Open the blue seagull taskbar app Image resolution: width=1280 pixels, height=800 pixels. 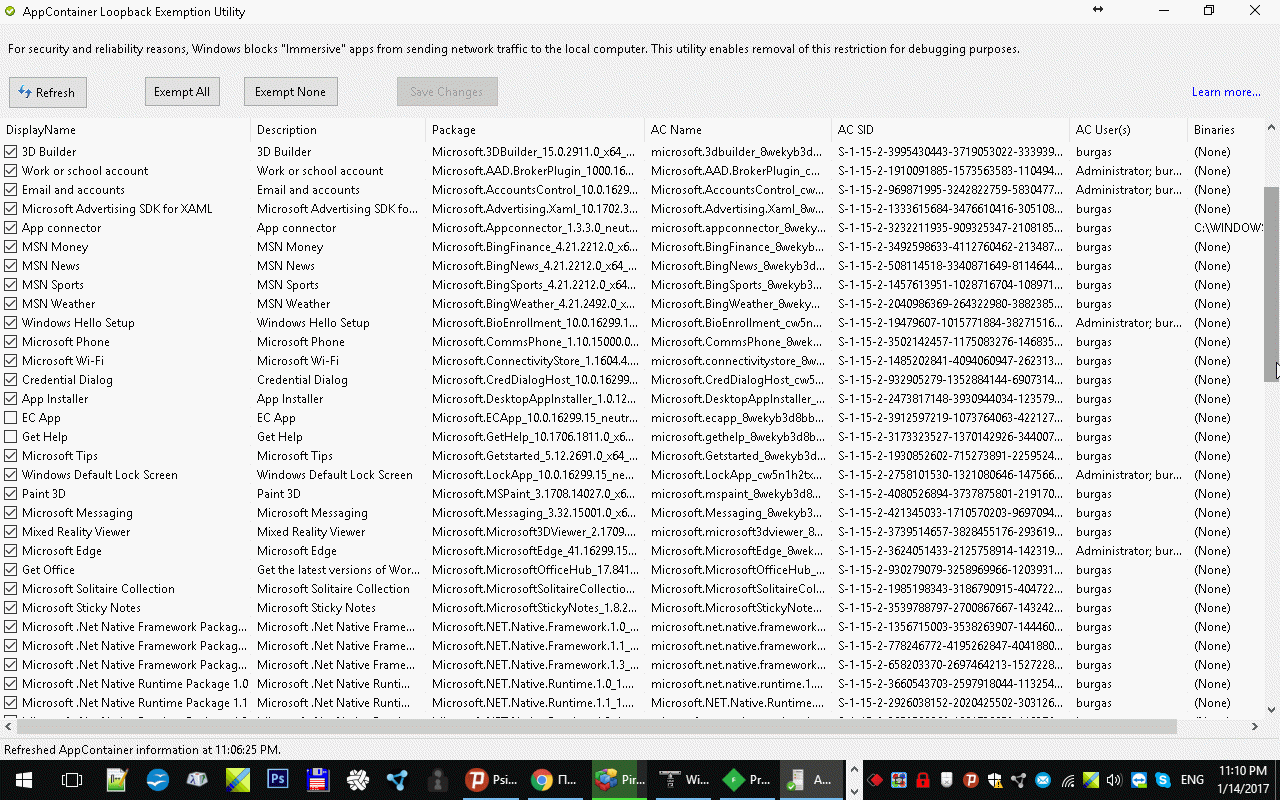[158, 780]
